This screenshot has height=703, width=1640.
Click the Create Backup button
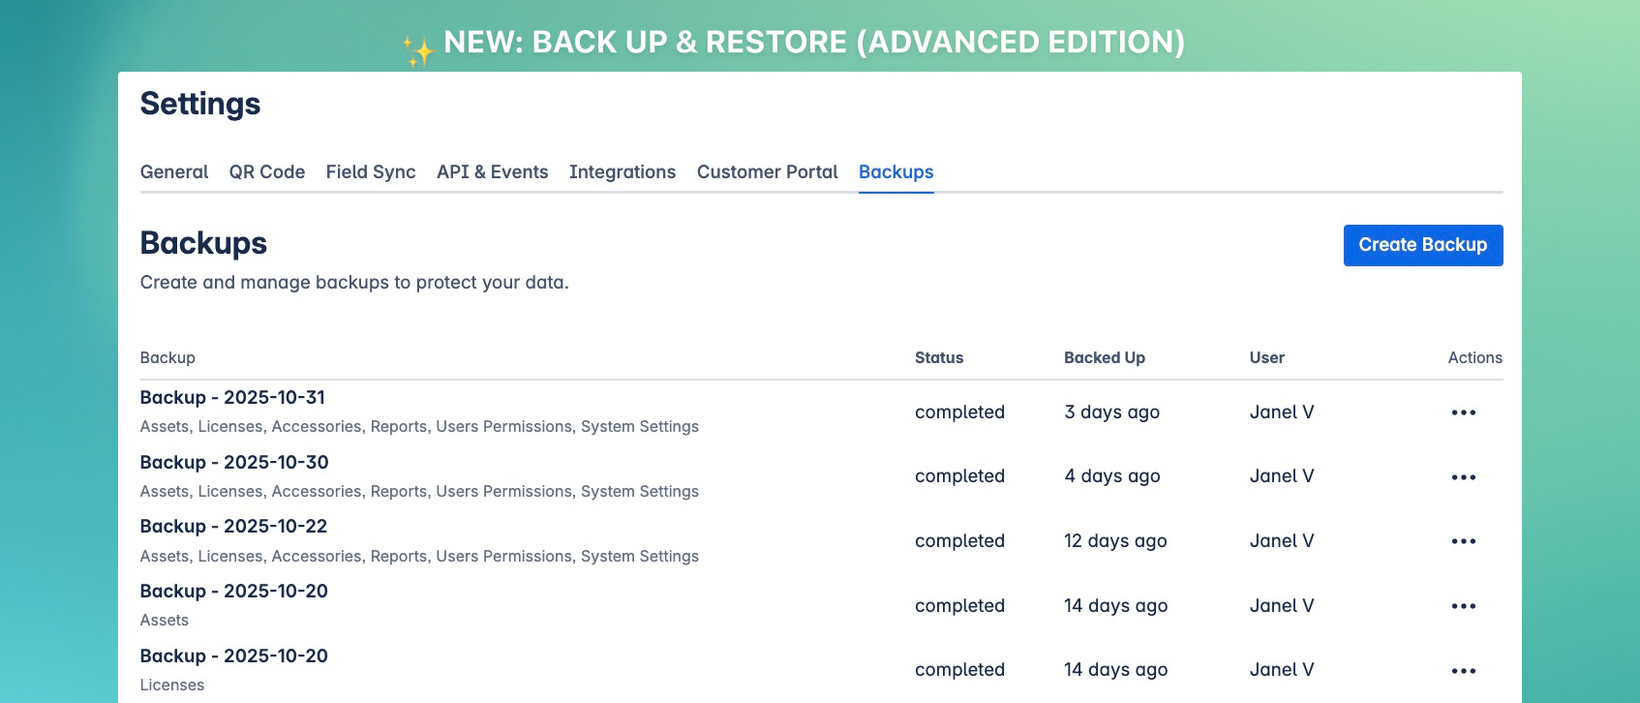click(x=1422, y=245)
